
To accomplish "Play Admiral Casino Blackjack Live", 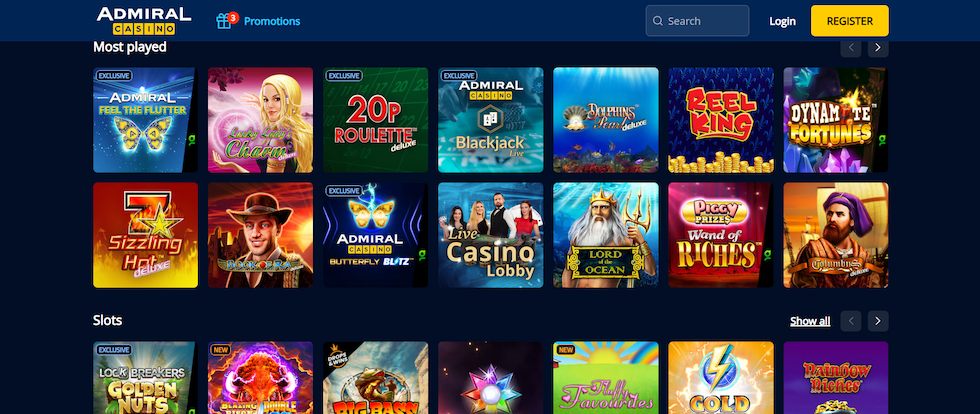I will (x=491, y=120).
